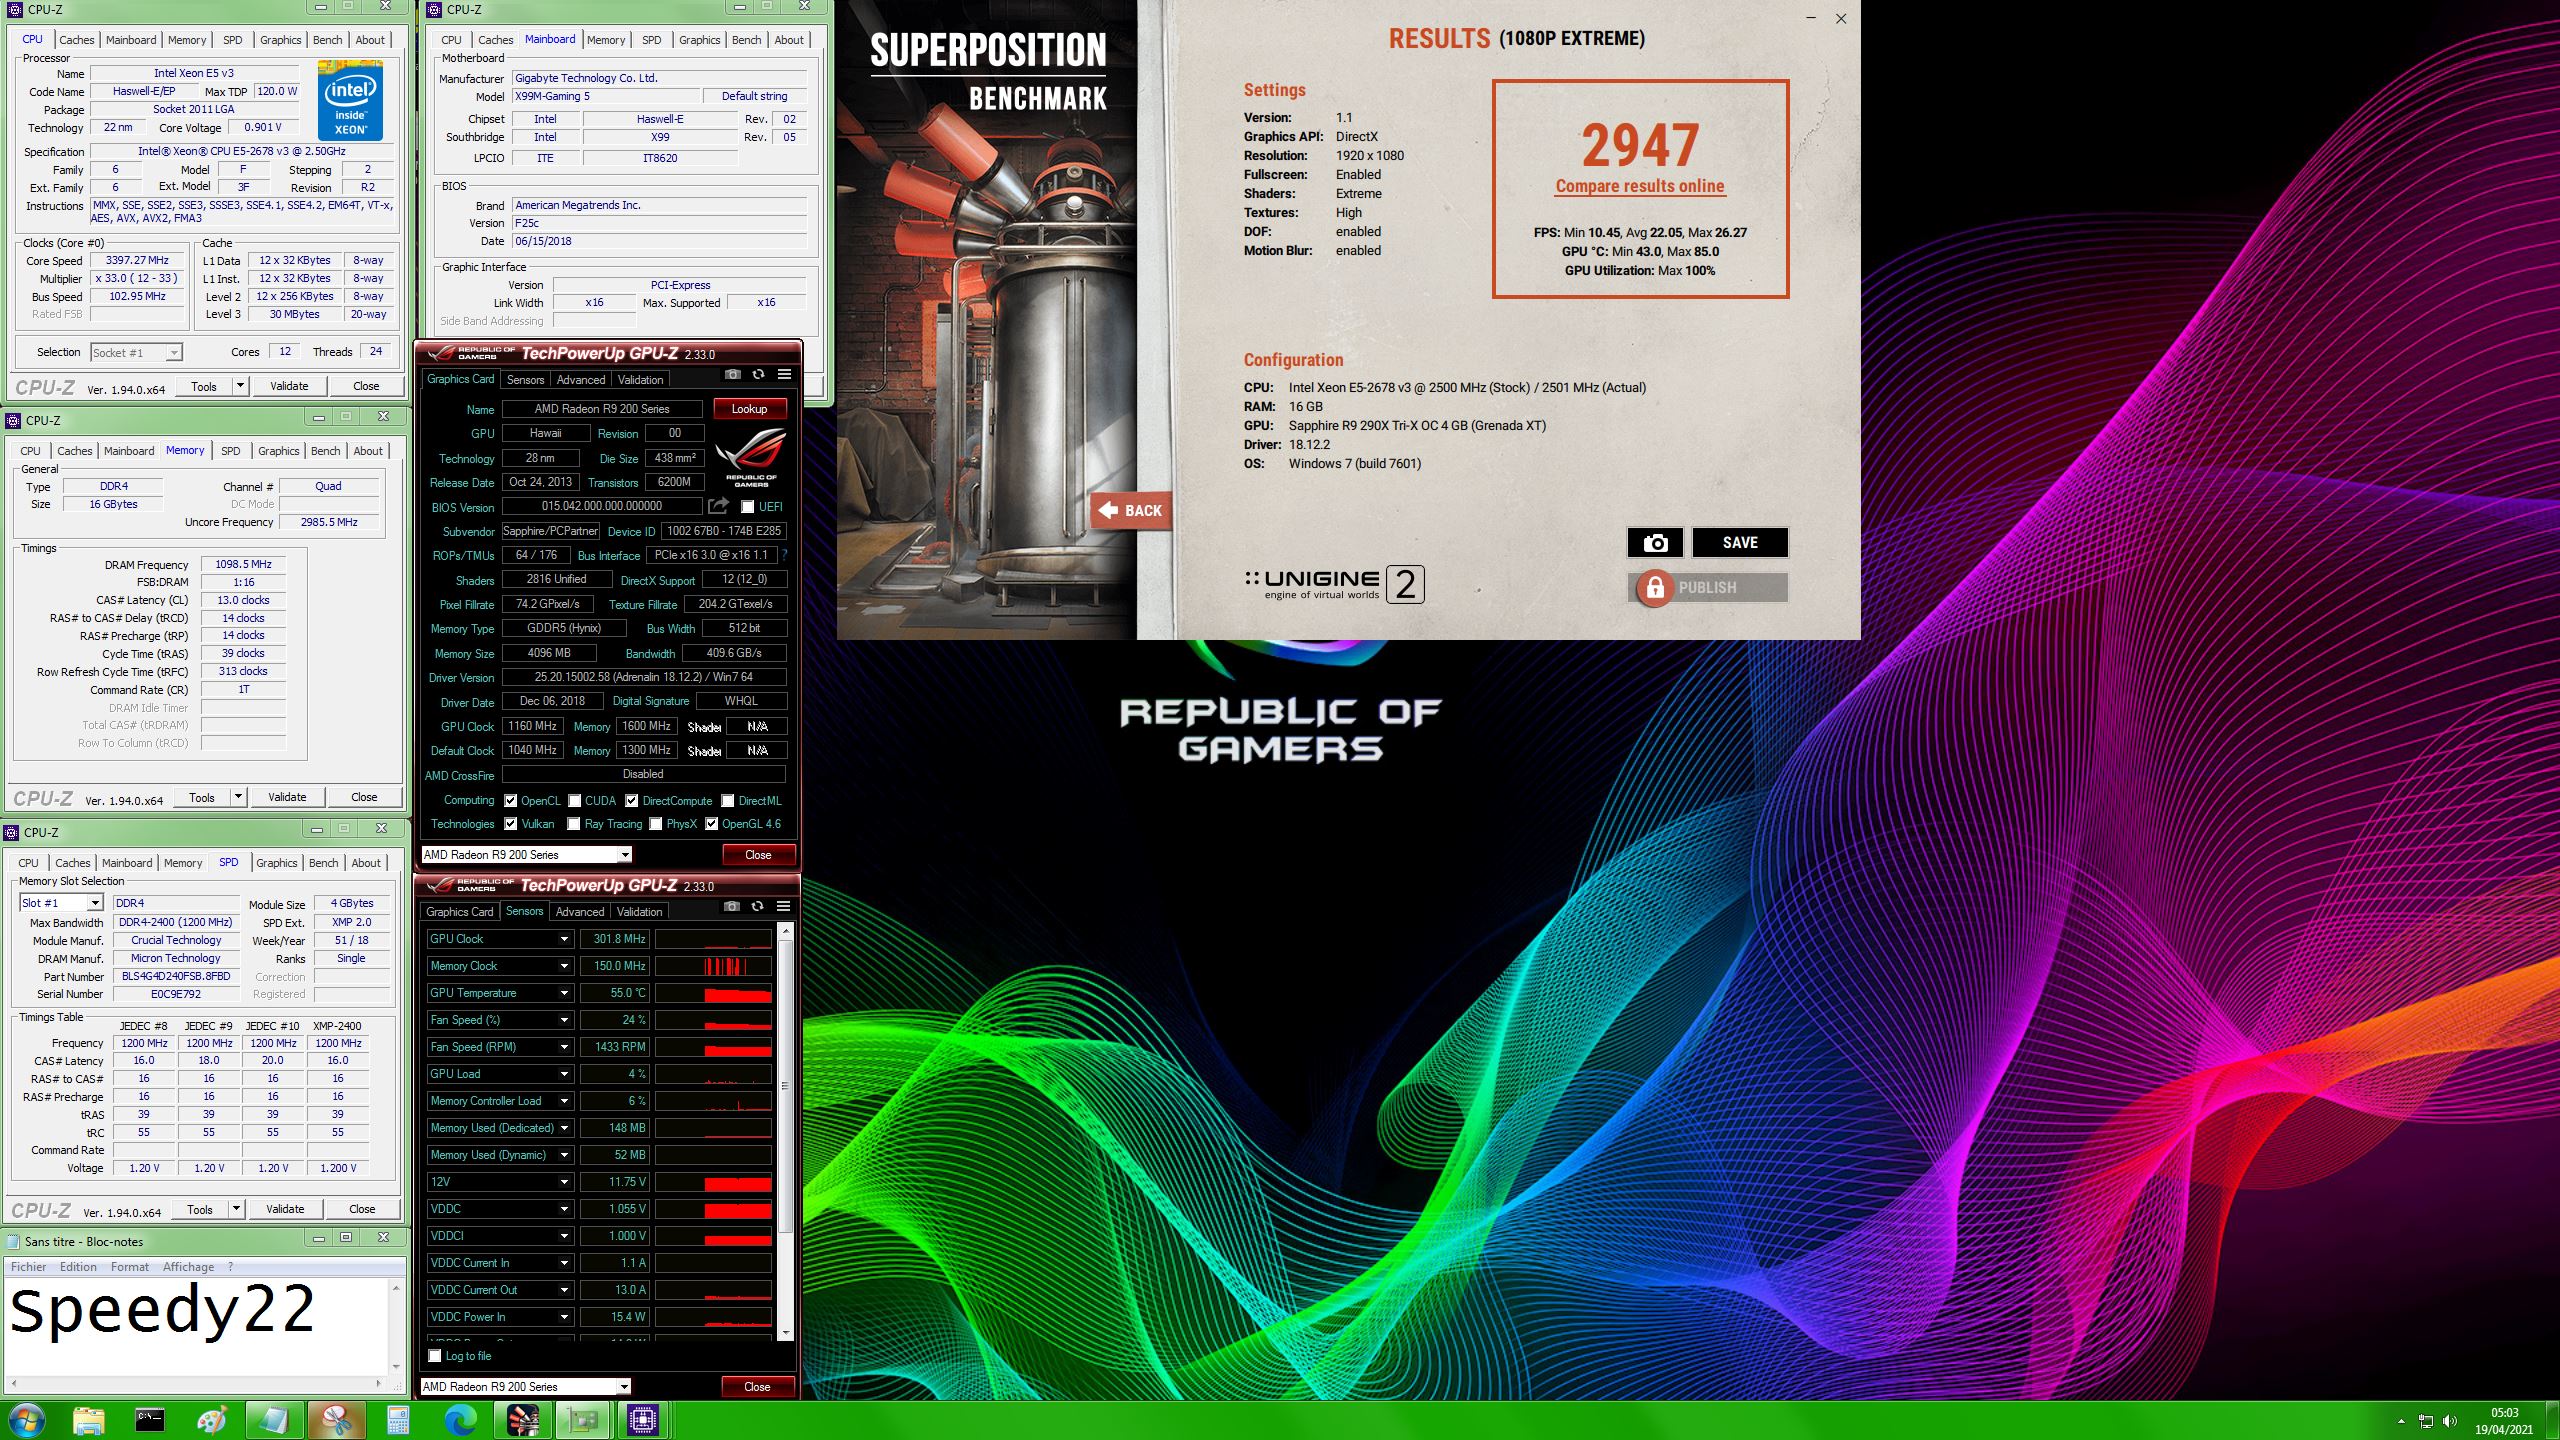Open the hamburger menu in GPU-Z Graphics Card window
Screen dimensions: 2560x1440
784,374
